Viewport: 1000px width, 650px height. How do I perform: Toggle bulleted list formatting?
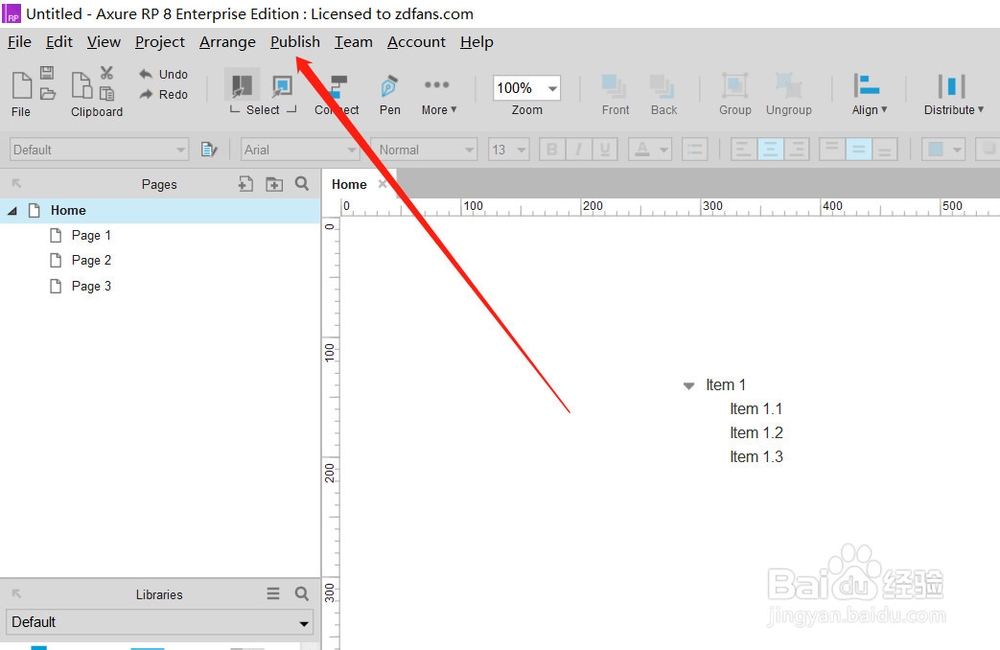(695, 149)
